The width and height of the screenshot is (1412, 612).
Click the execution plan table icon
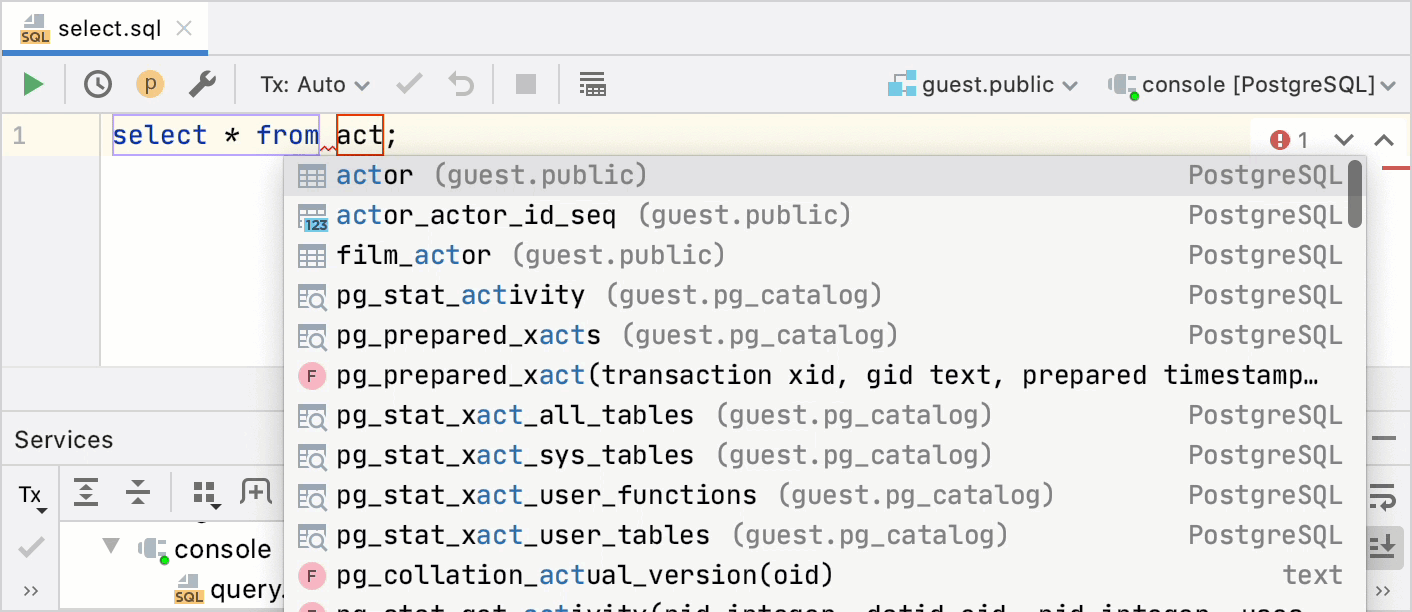click(x=592, y=84)
